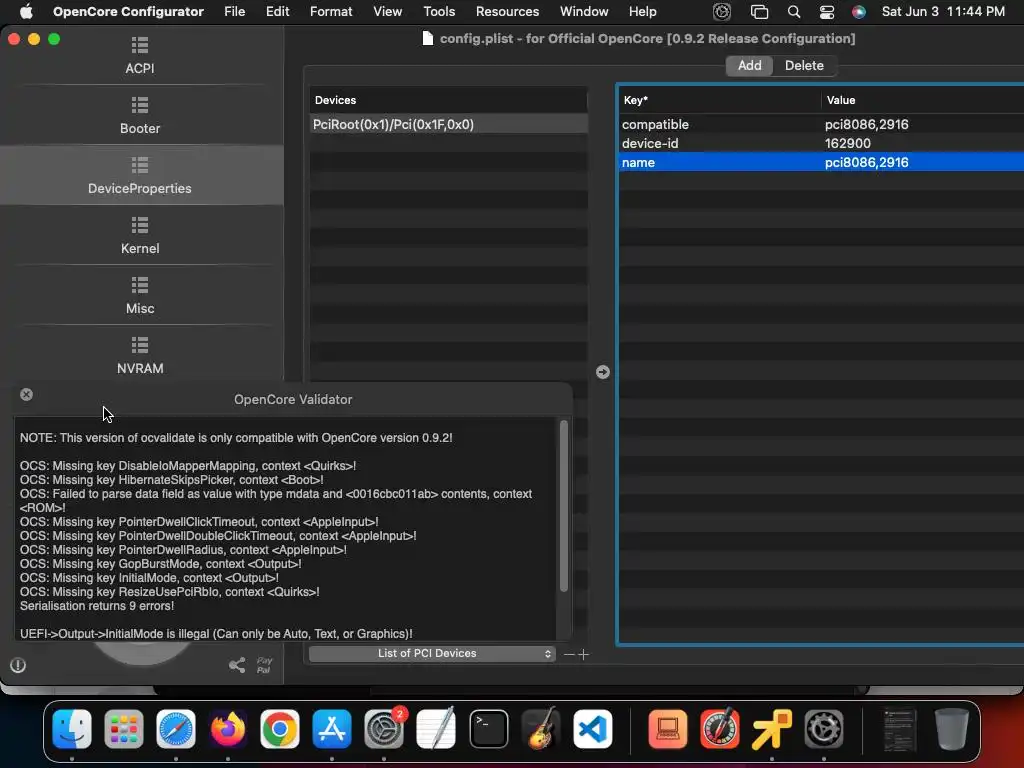The width and height of the screenshot is (1024, 768).
Task: Close the OpenCore Validator panel
Action: click(x=26, y=394)
